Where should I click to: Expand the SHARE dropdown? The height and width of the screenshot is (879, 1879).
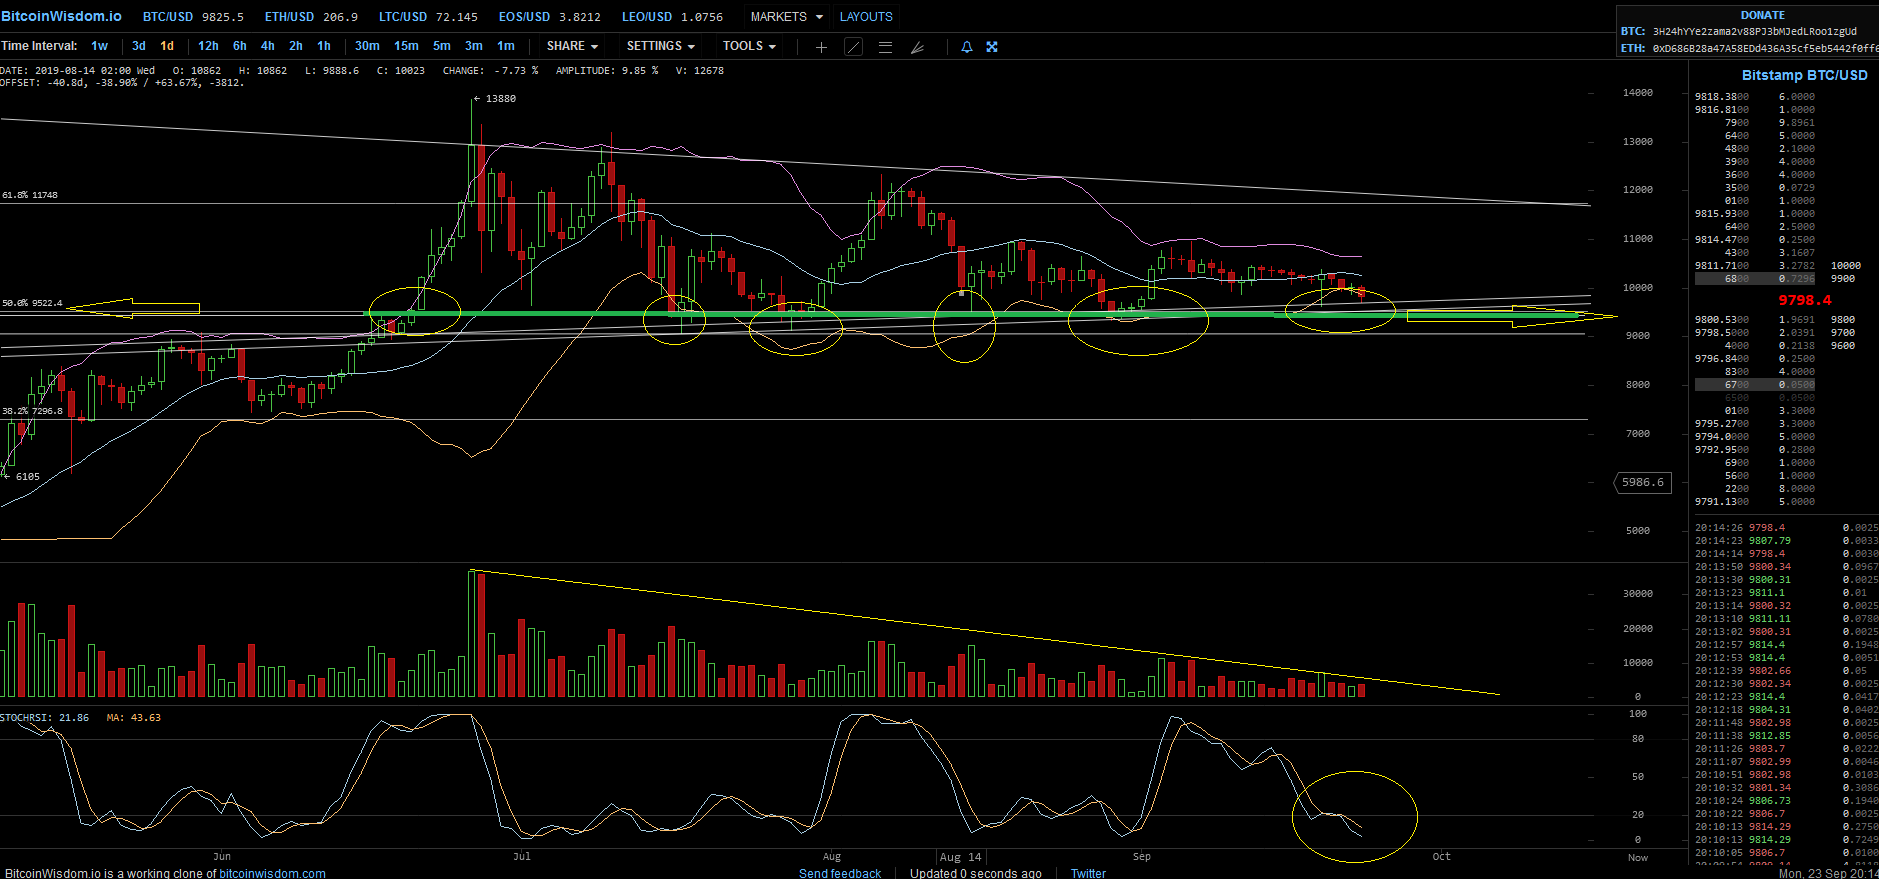click(572, 46)
